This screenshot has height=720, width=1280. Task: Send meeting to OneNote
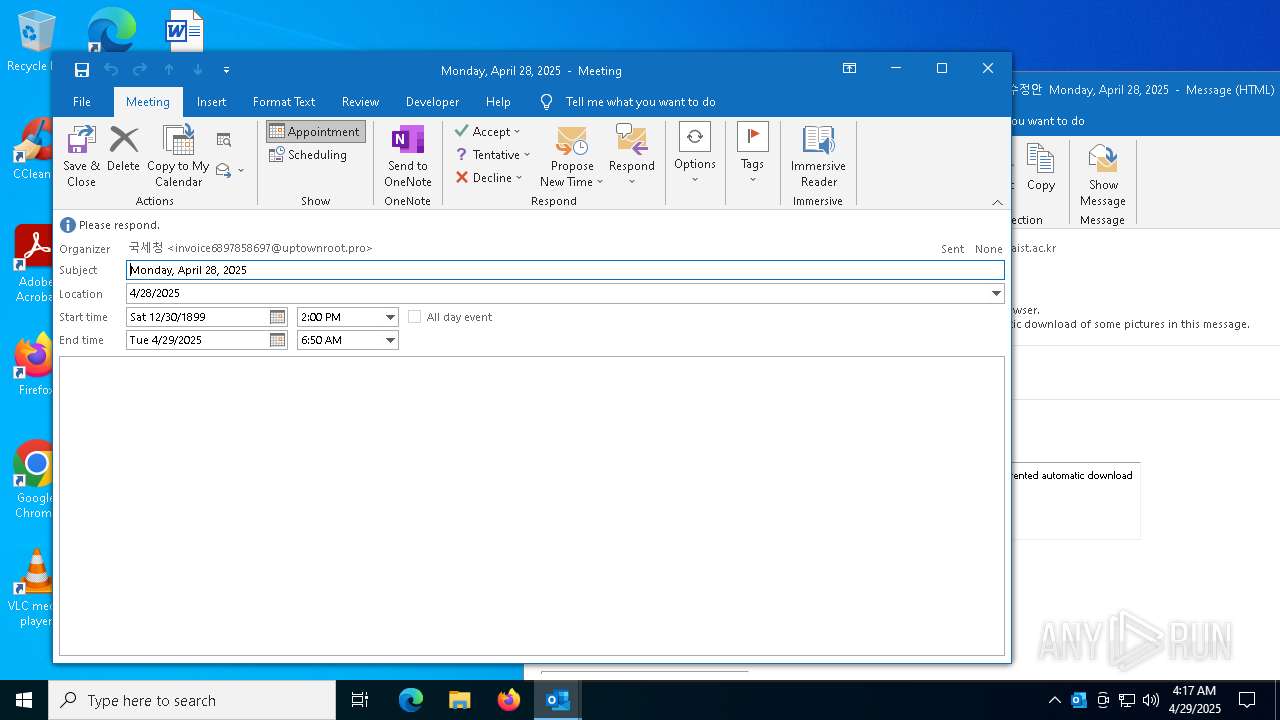(x=408, y=157)
